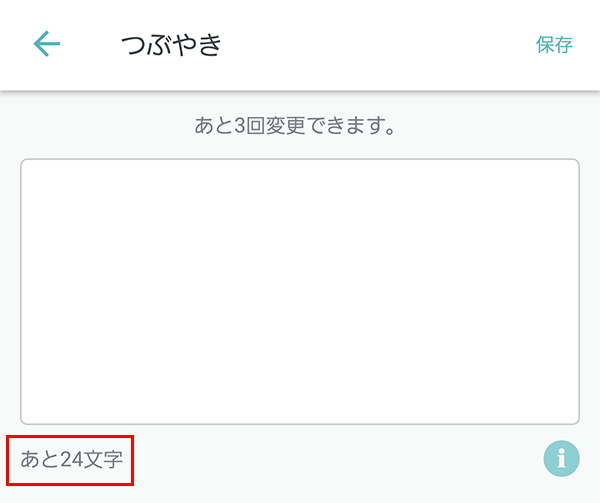Select the あと24文字 character counter
This screenshot has height=503, width=600.
click(72, 459)
